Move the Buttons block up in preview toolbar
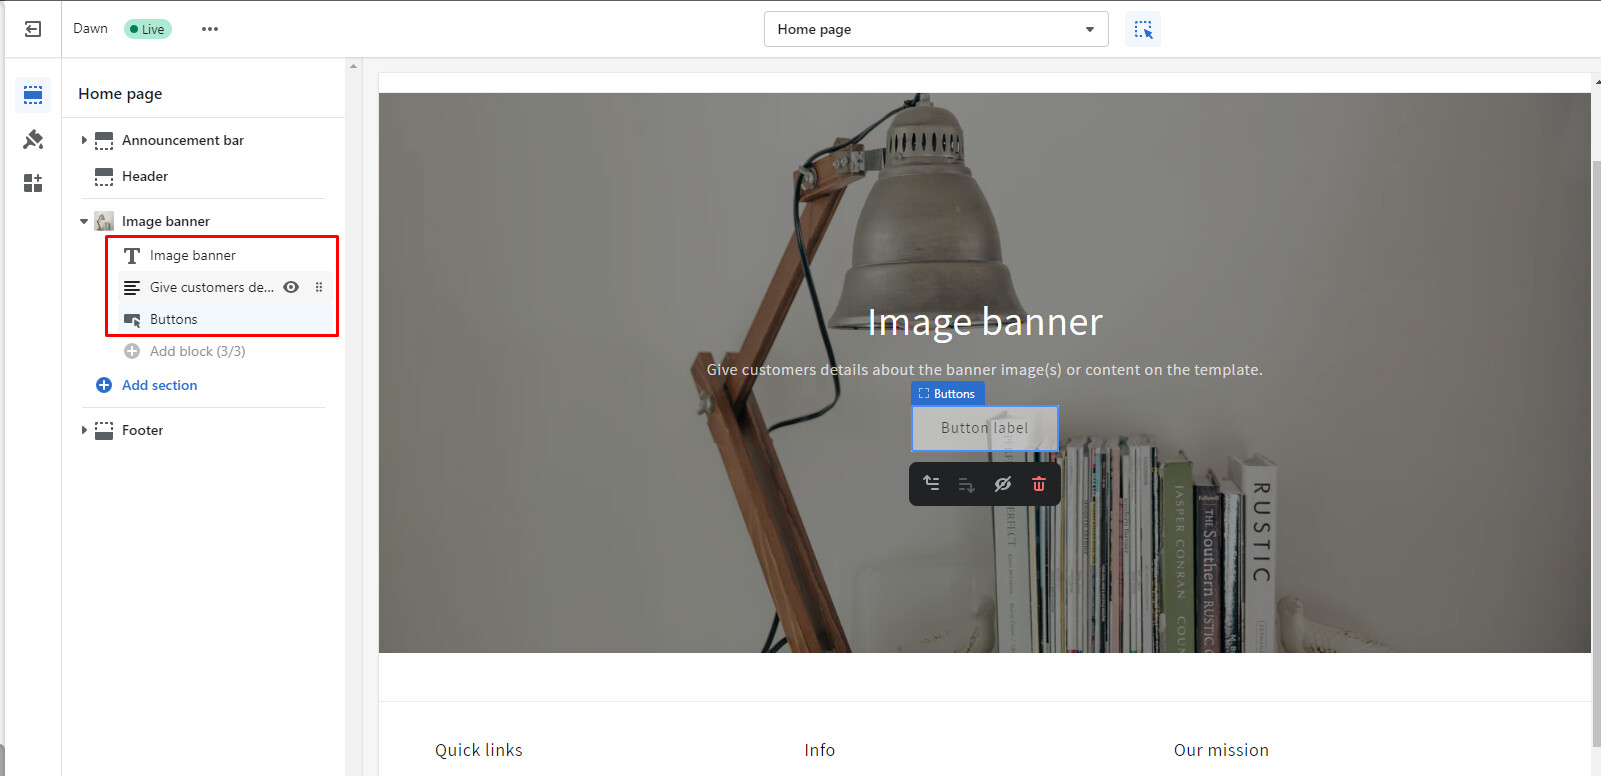 [931, 484]
